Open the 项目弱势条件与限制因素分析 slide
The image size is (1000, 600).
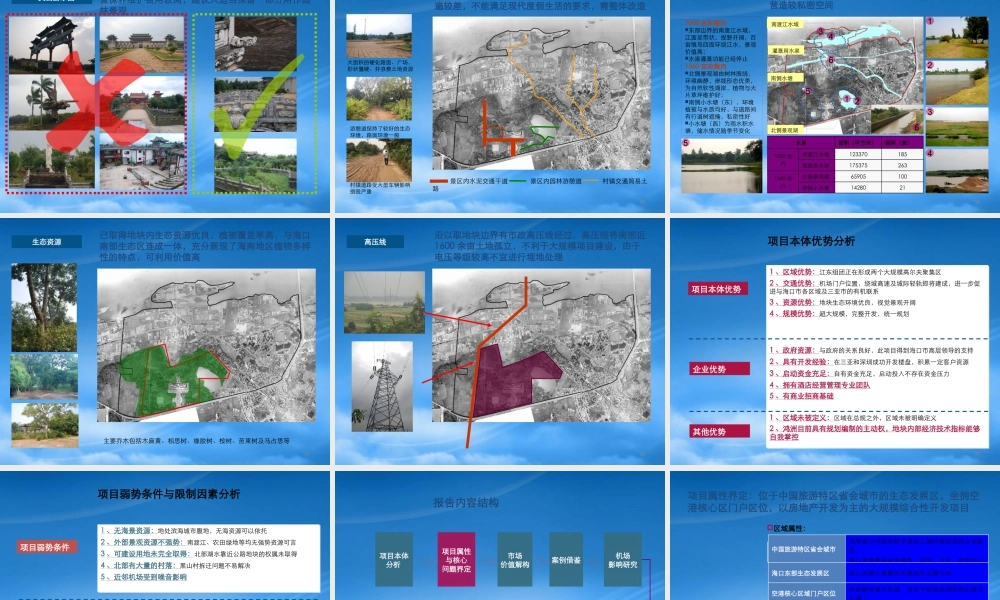click(x=165, y=536)
